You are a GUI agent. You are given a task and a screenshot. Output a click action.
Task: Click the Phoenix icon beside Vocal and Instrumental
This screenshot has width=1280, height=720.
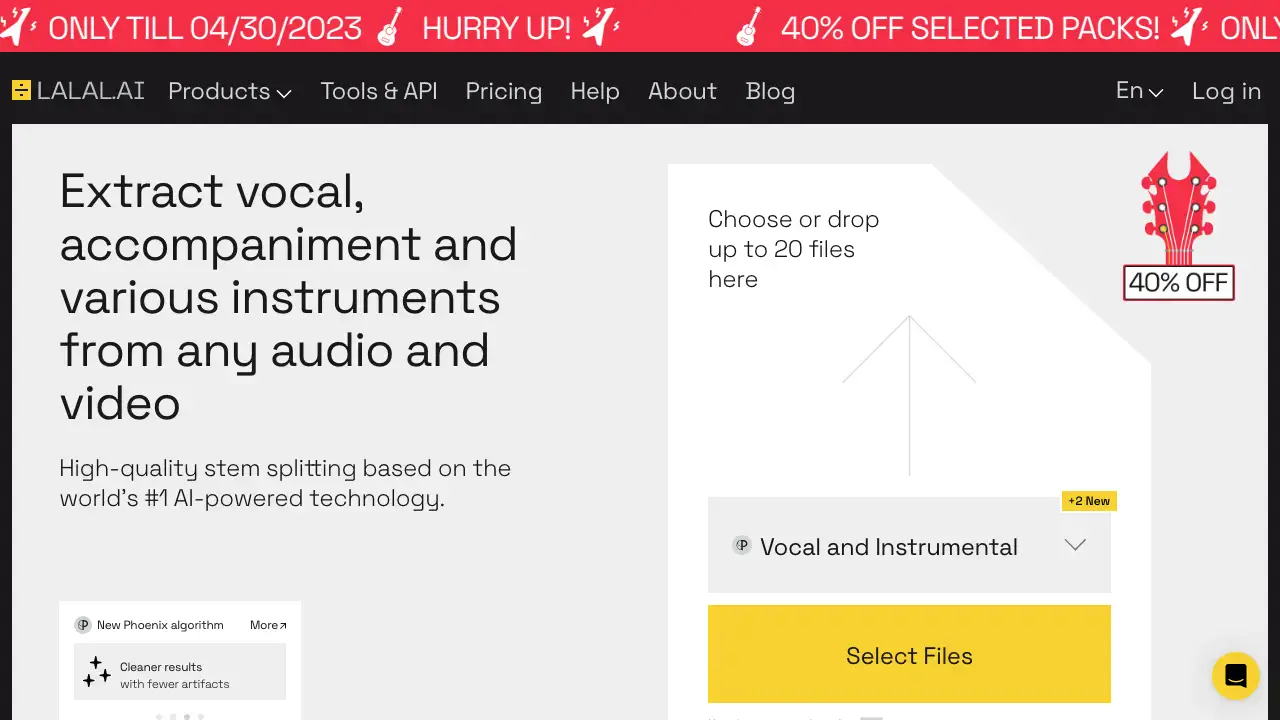click(x=742, y=546)
